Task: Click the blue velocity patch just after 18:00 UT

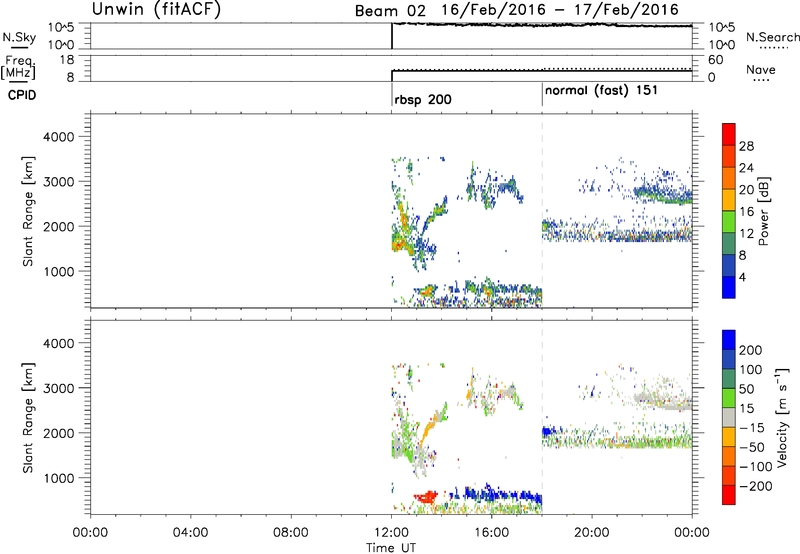Action: point(548,432)
